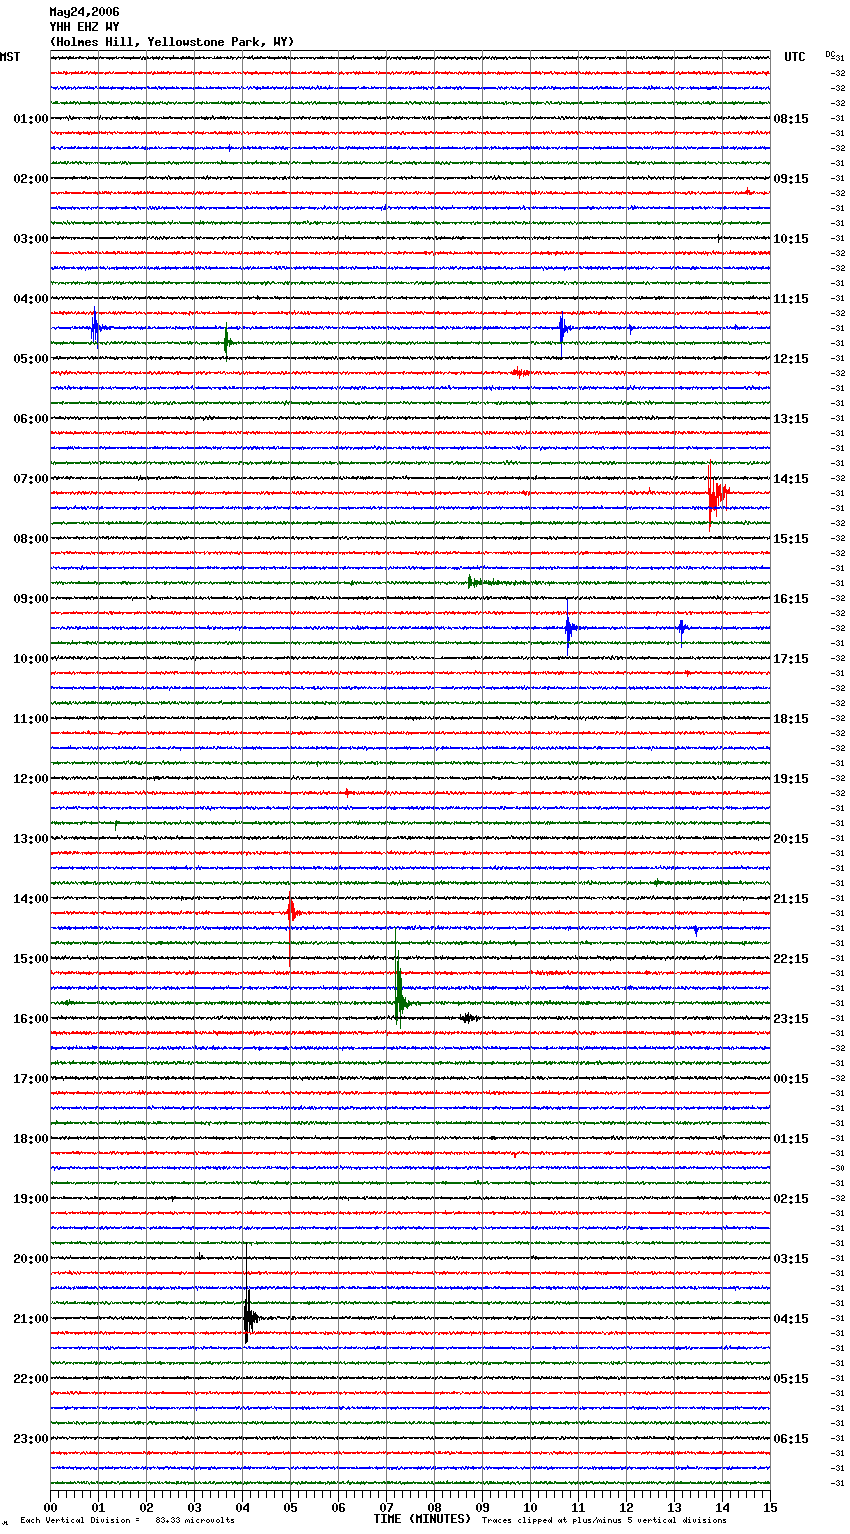Click the 05 minute tick label
The image size is (850, 1534).
tap(290, 1507)
